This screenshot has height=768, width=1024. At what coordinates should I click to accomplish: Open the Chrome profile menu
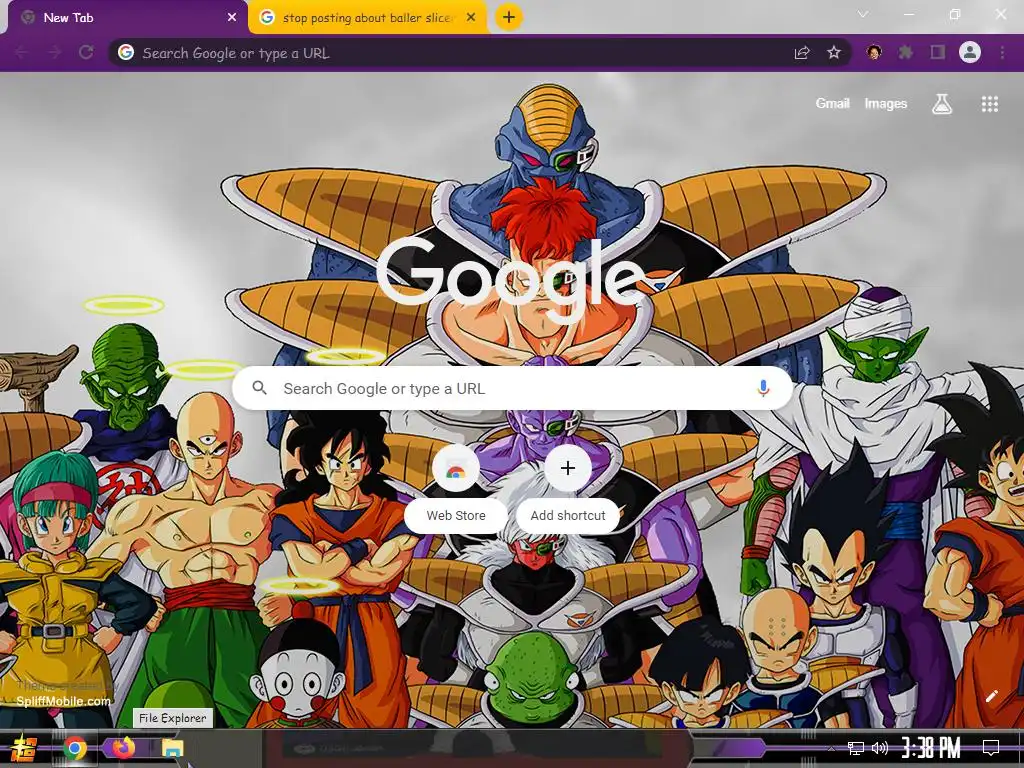pyautogui.click(x=970, y=52)
